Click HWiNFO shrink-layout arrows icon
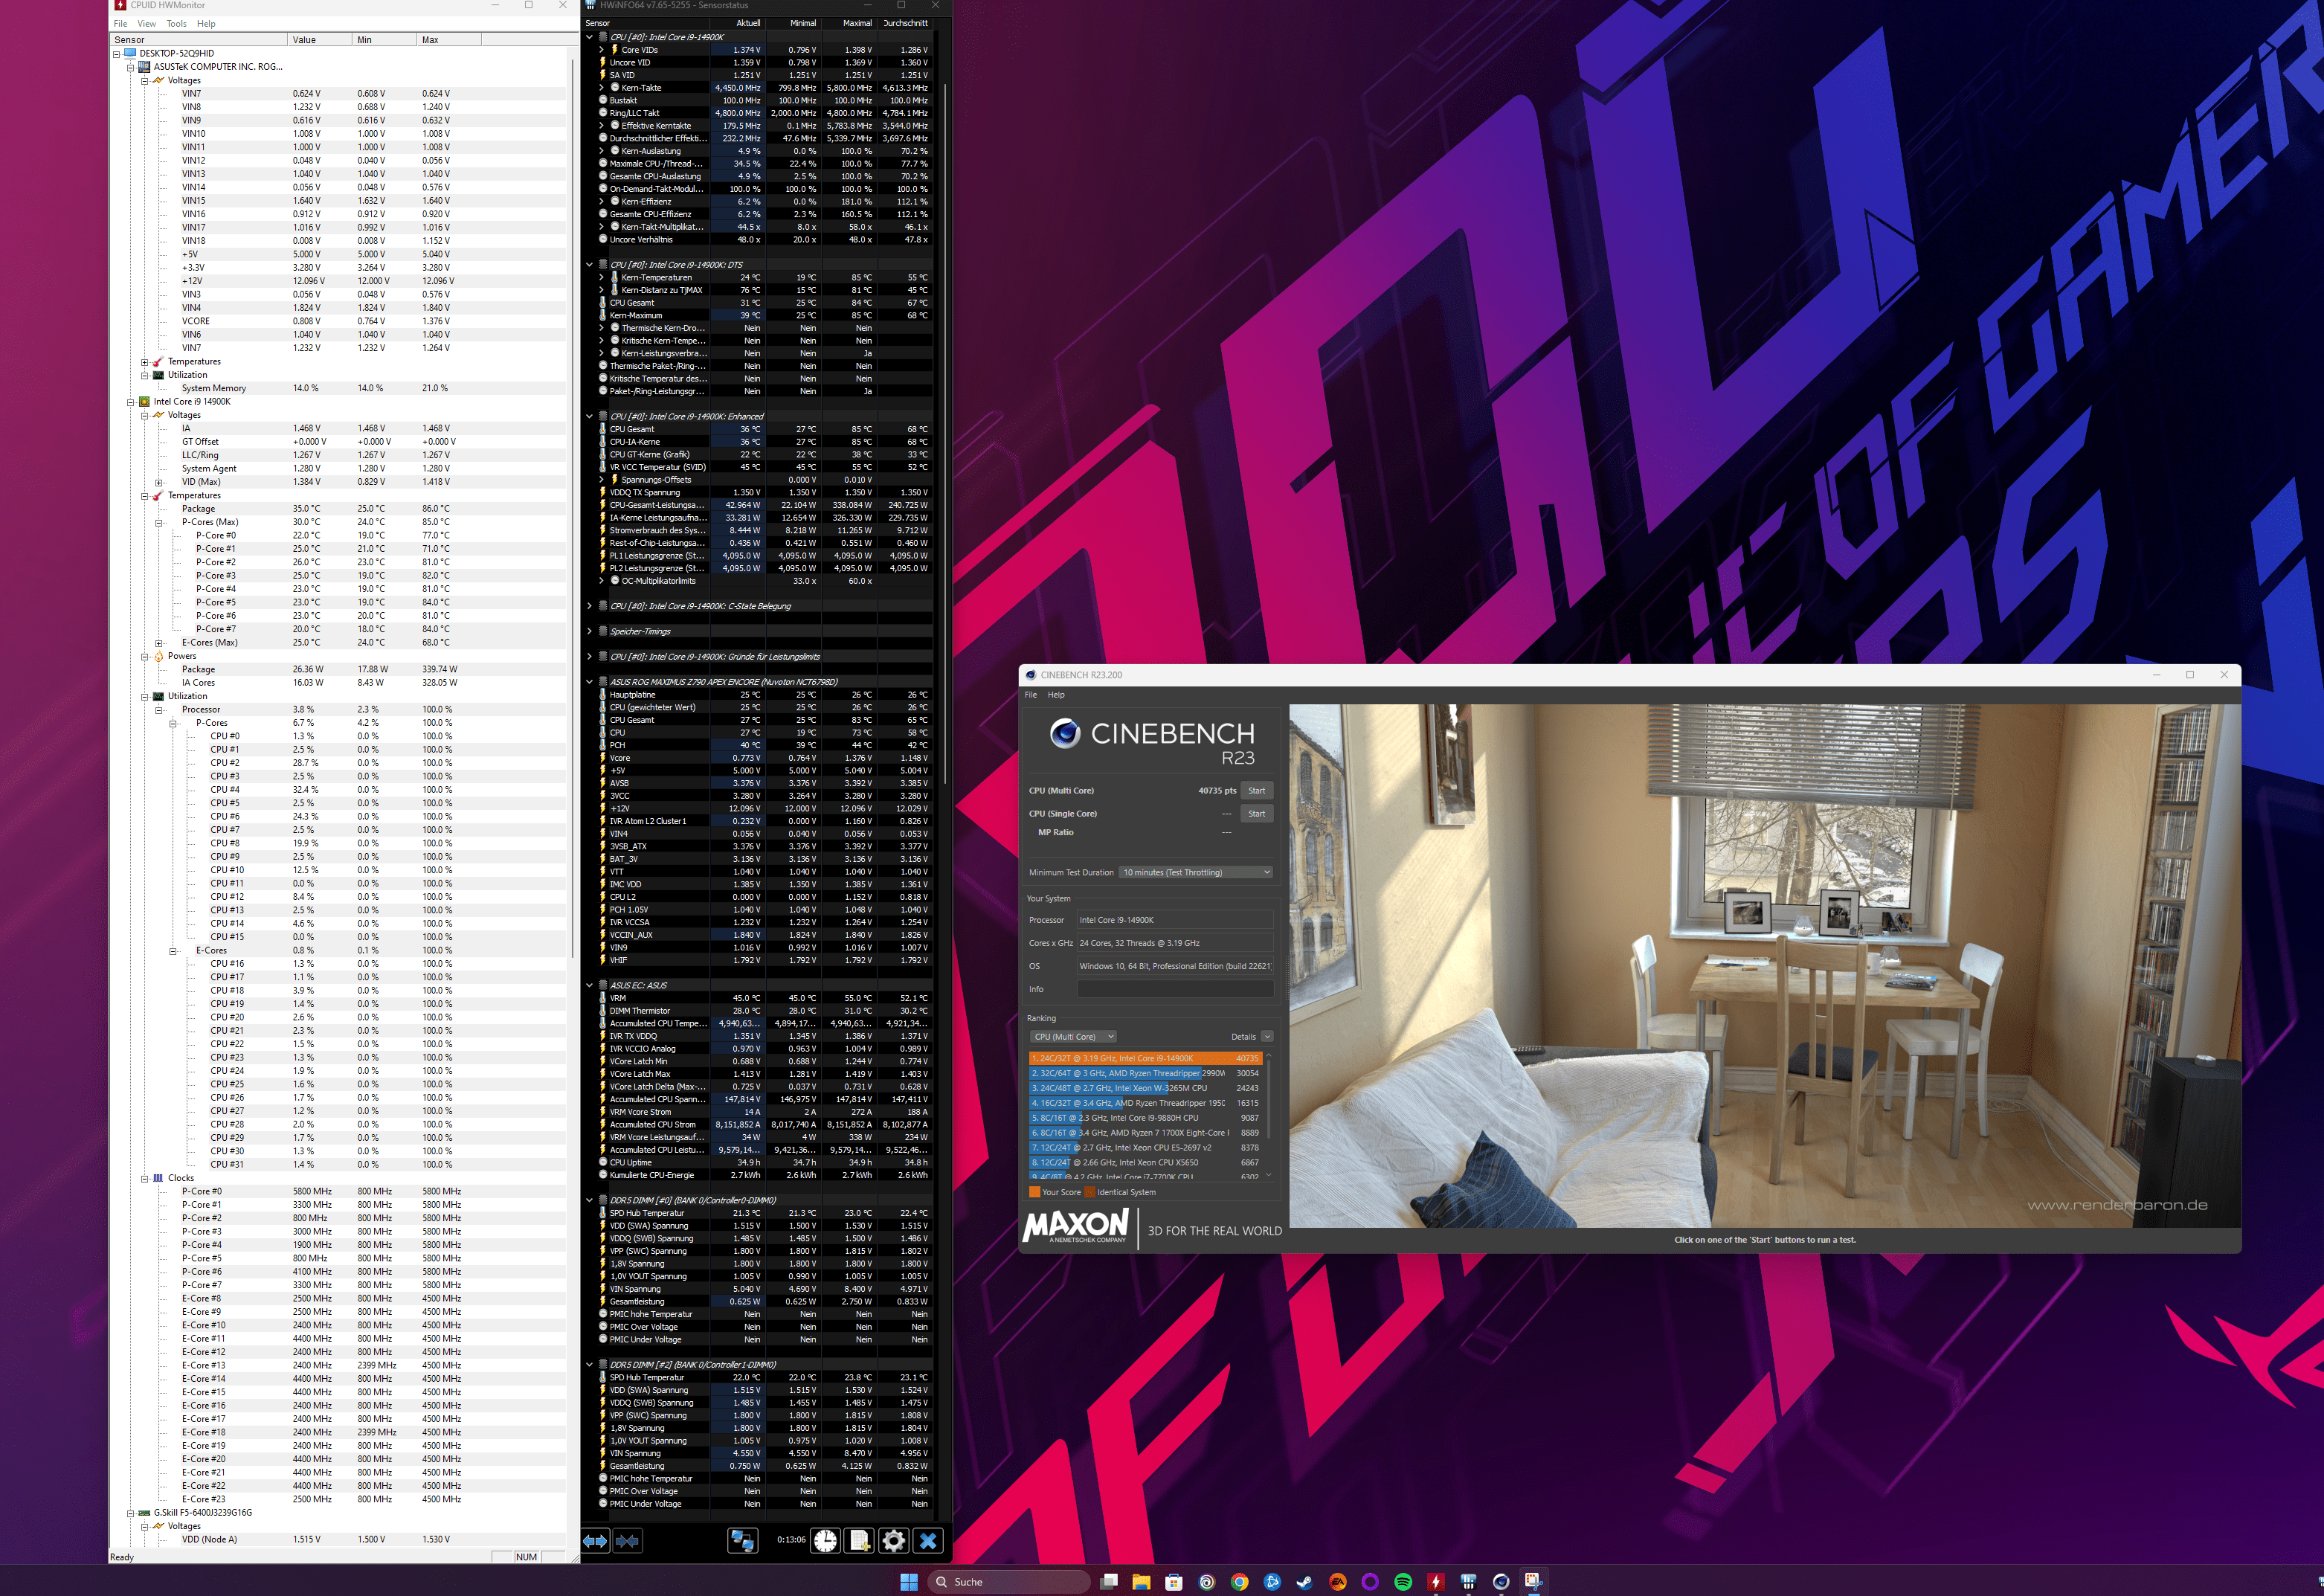 [627, 1541]
